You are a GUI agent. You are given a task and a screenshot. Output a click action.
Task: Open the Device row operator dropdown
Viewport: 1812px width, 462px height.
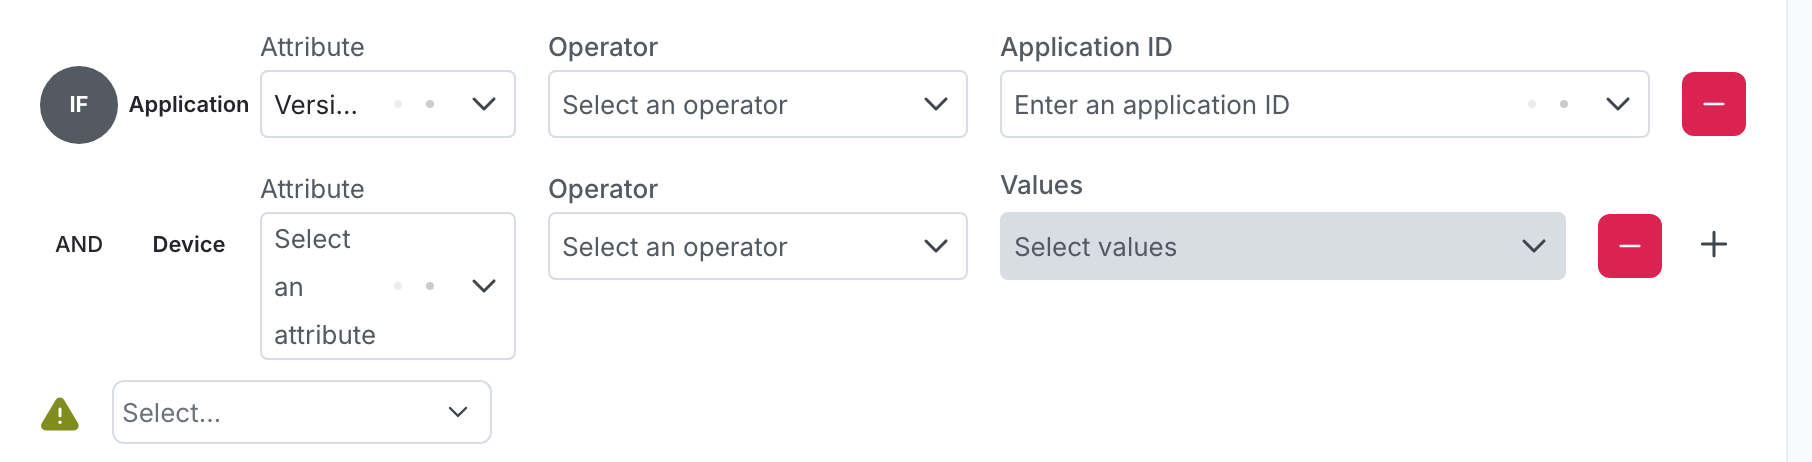click(740, 246)
